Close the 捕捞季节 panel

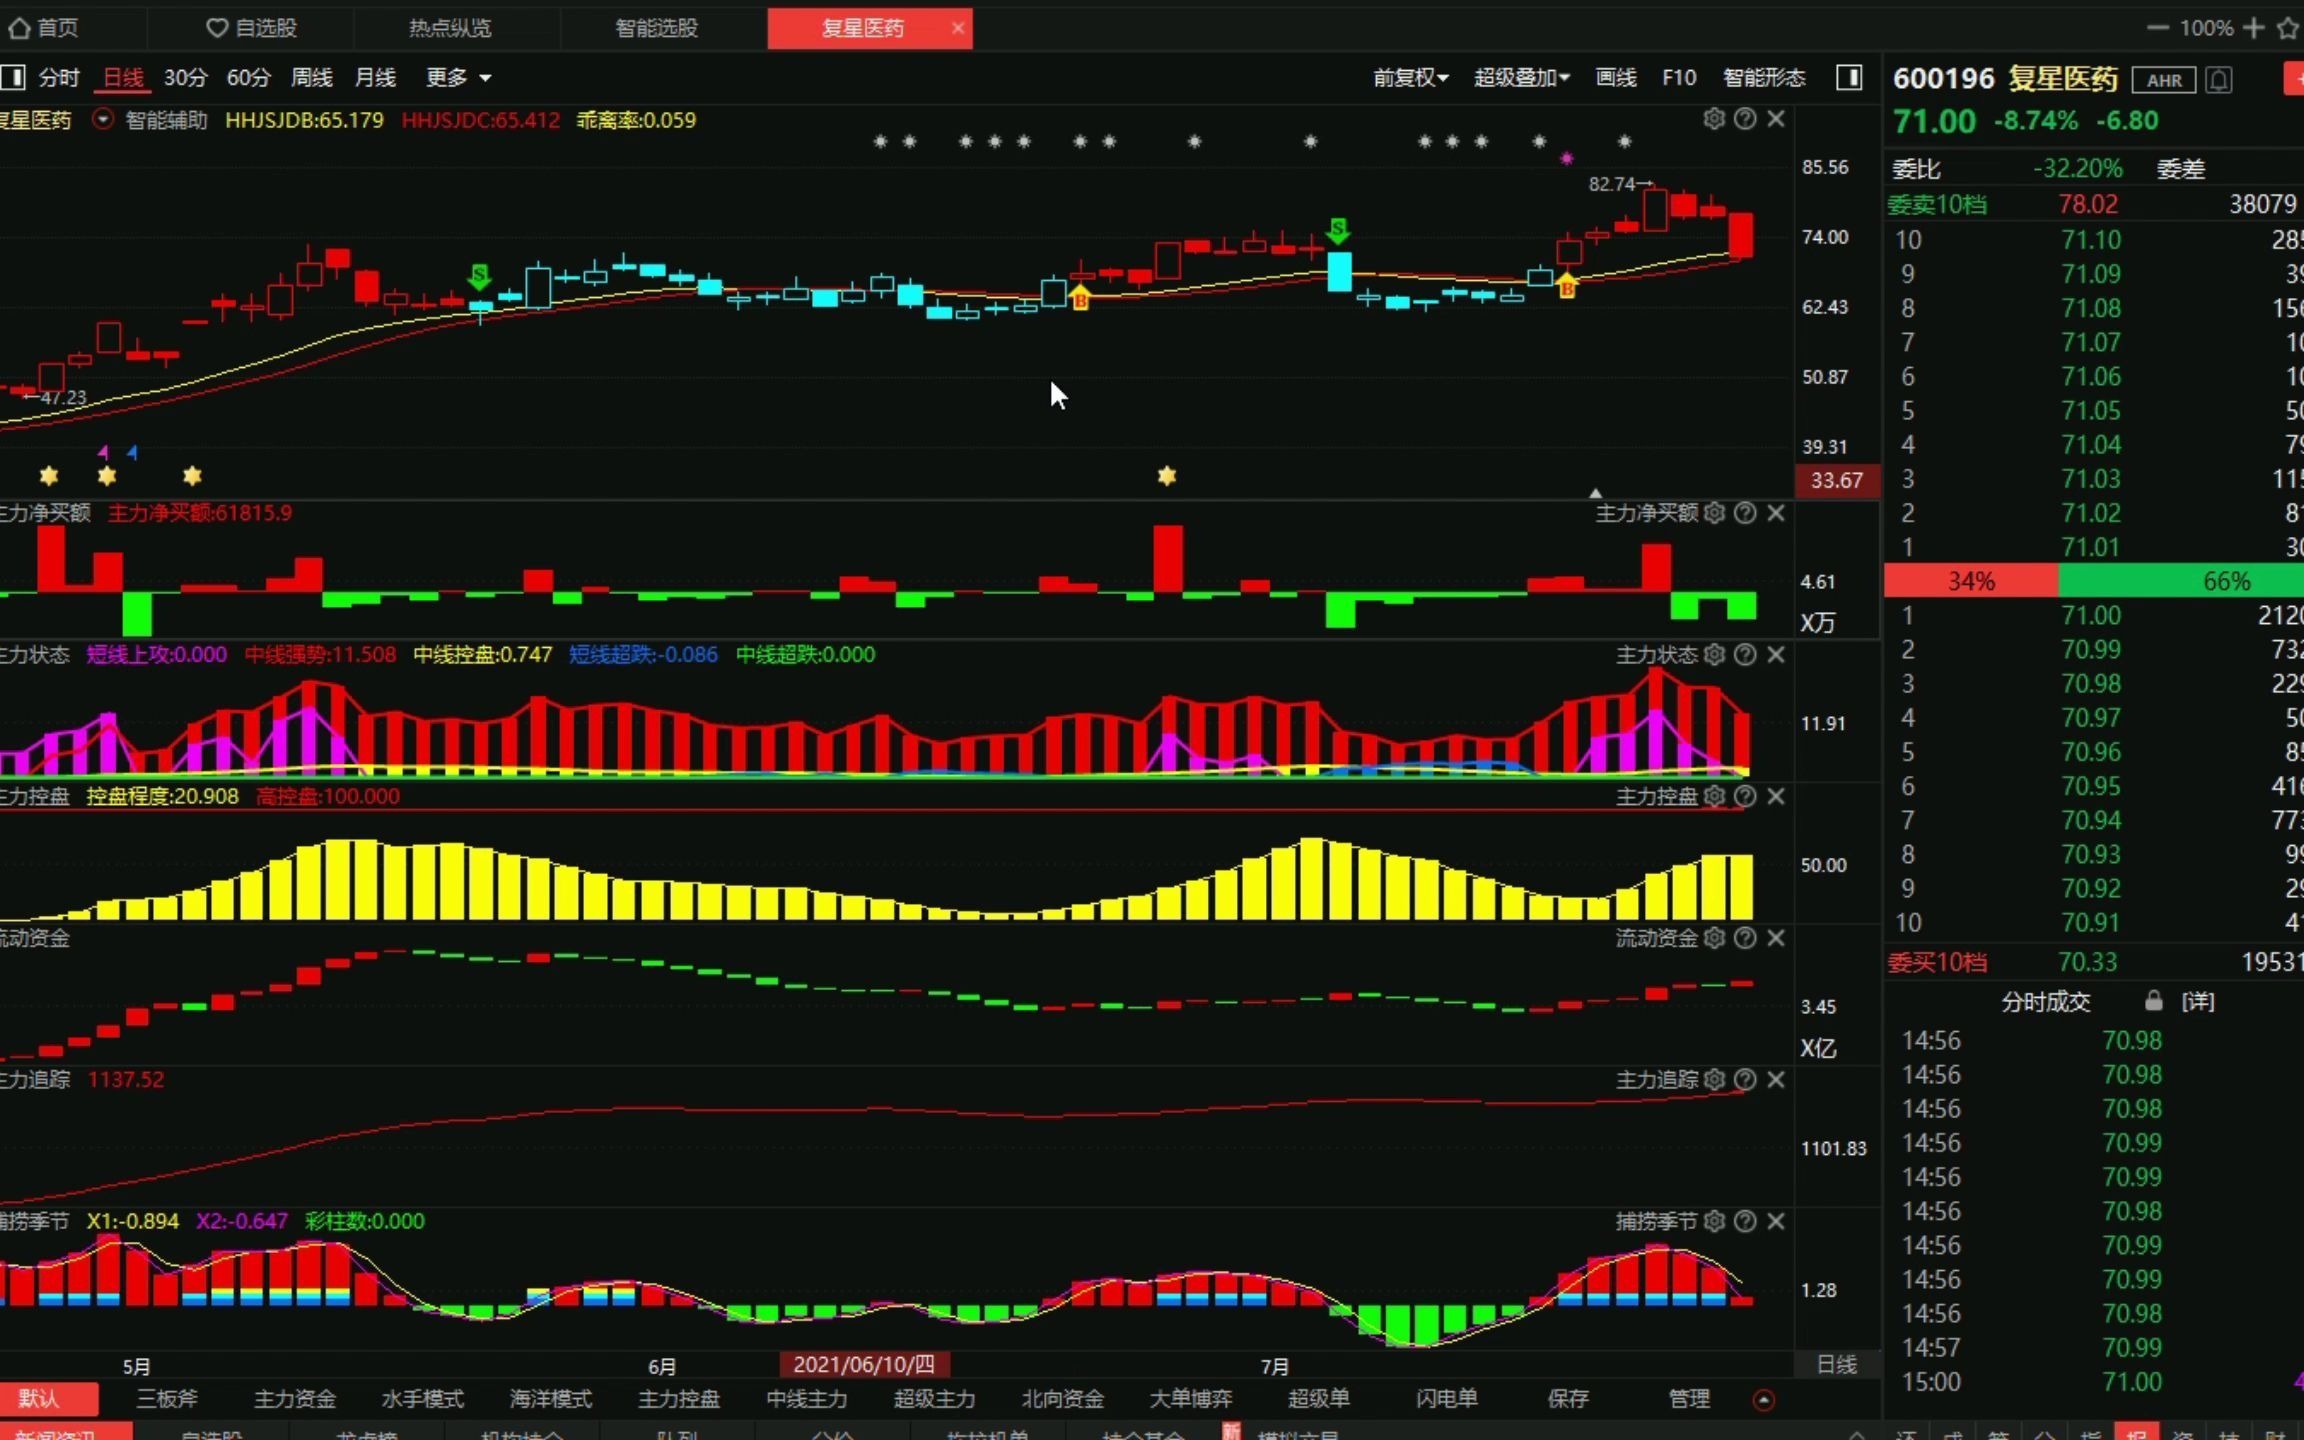tap(1776, 1221)
